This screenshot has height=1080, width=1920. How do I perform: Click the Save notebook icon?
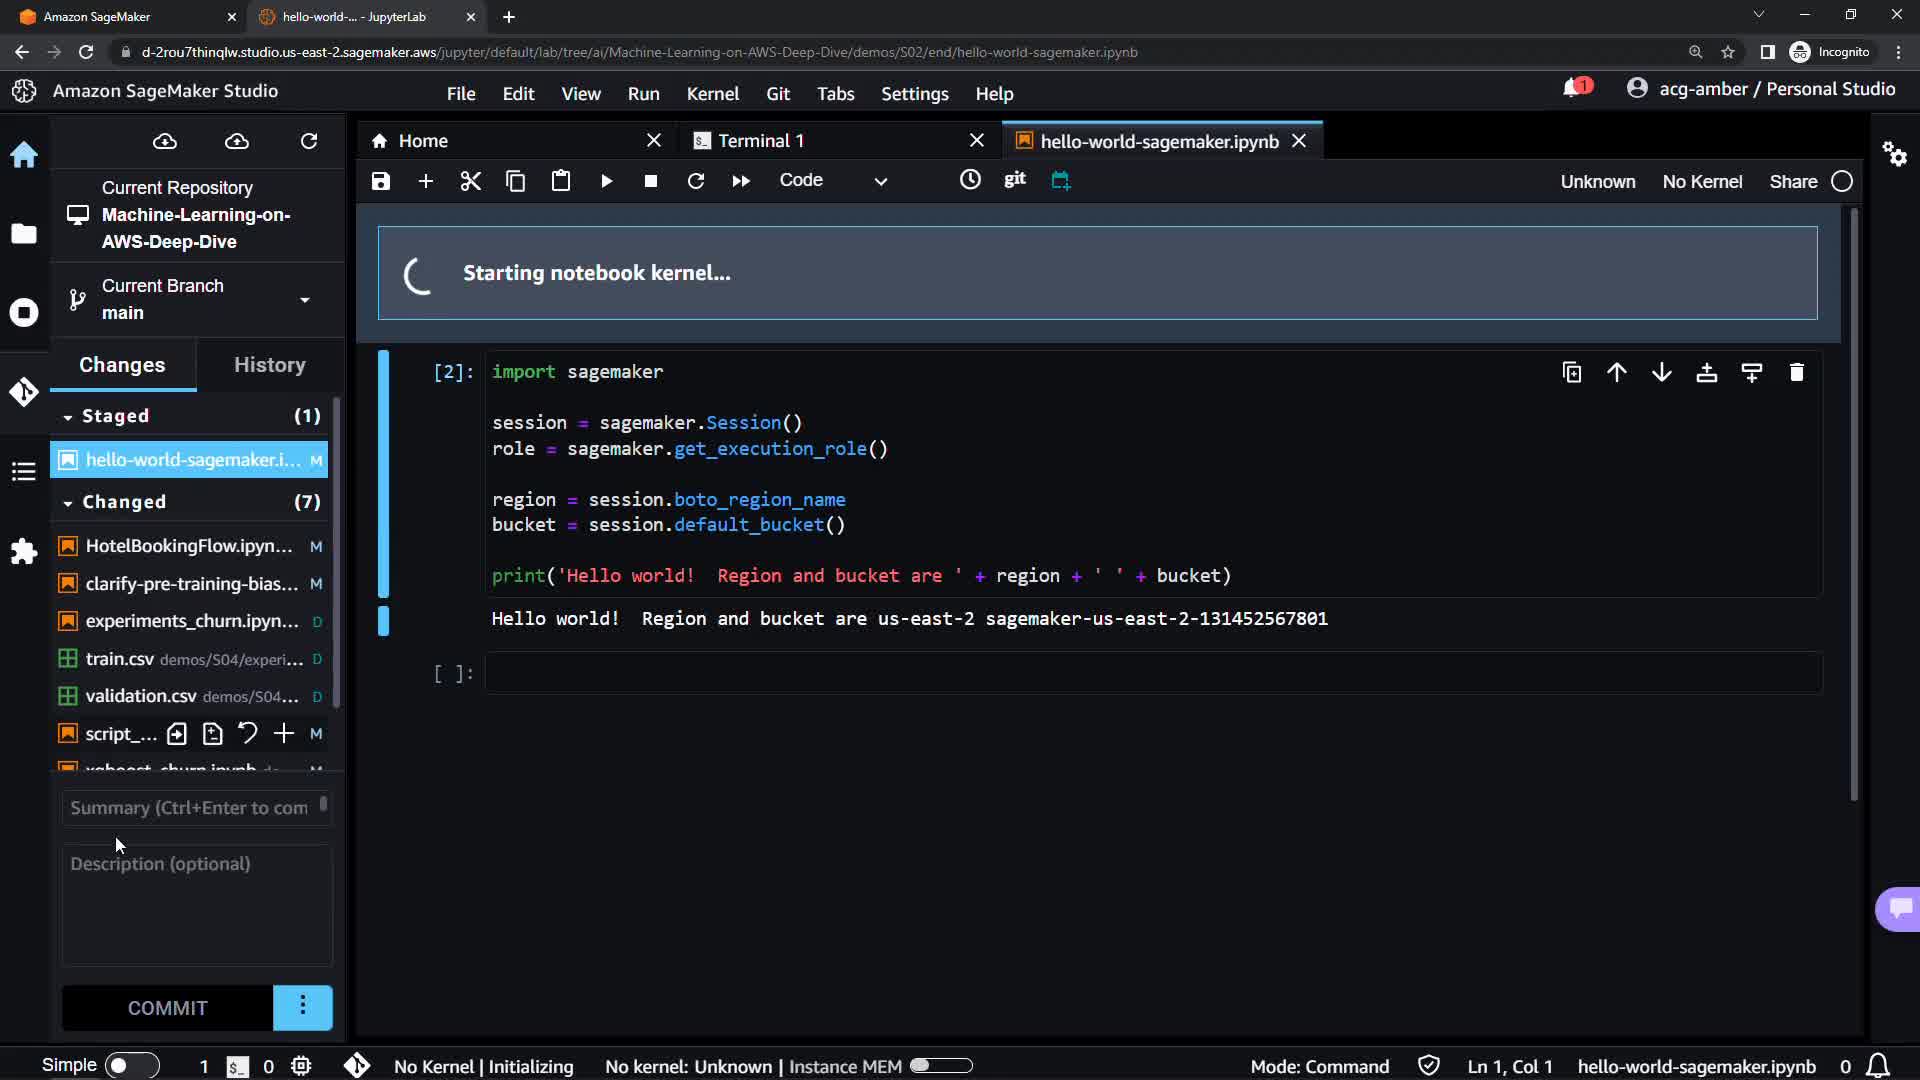click(x=380, y=181)
